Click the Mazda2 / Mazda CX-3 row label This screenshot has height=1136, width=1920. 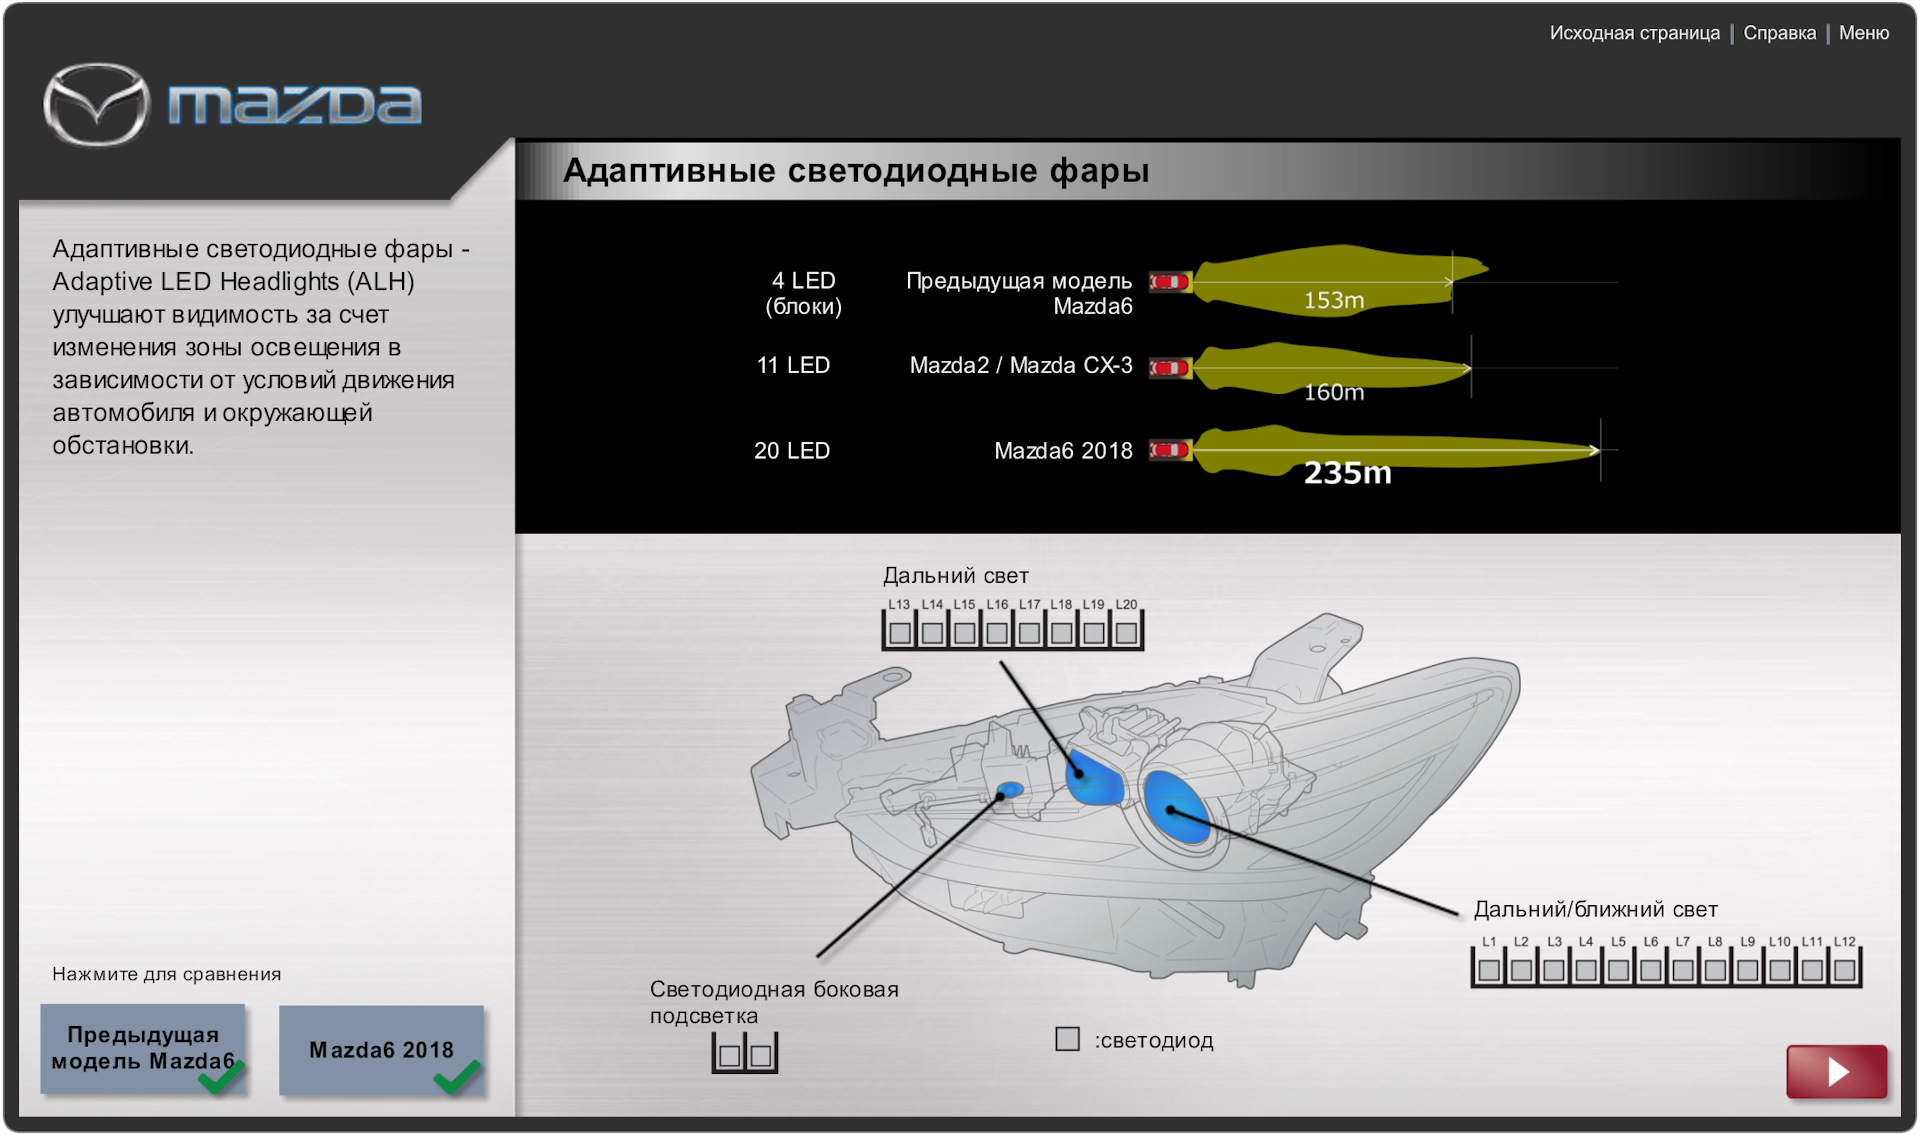click(1021, 365)
